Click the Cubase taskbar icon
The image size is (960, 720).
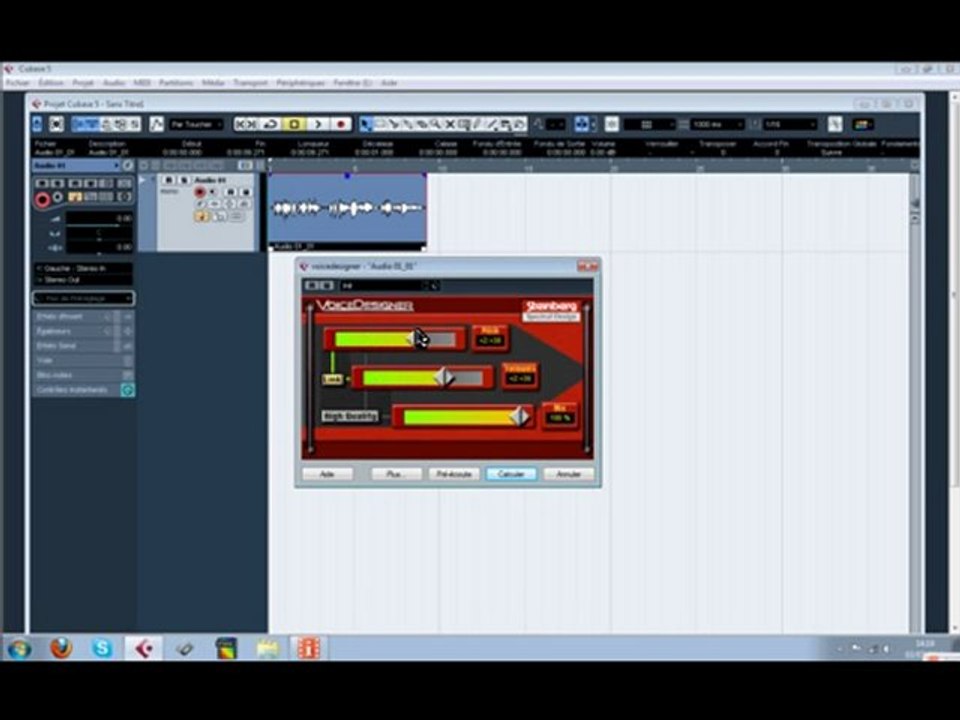pyautogui.click(x=144, y=648)
